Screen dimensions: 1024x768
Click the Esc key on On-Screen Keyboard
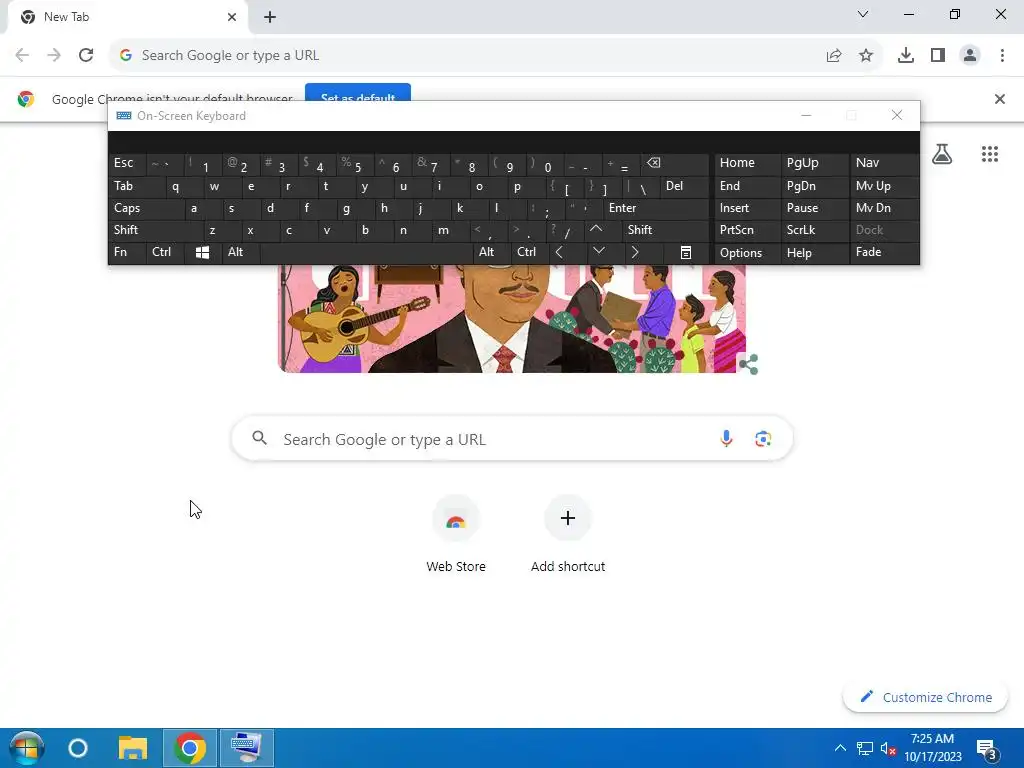(x=127, y=163)
